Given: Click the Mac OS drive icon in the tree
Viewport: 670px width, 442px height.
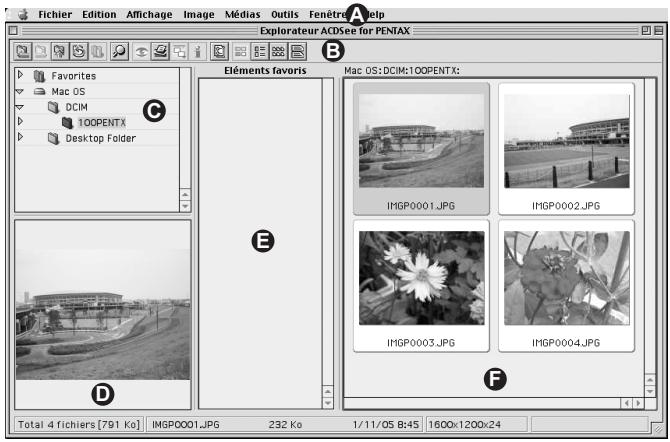Looking at the screenshot, I should pyautogui.click(x=40, y=91).
